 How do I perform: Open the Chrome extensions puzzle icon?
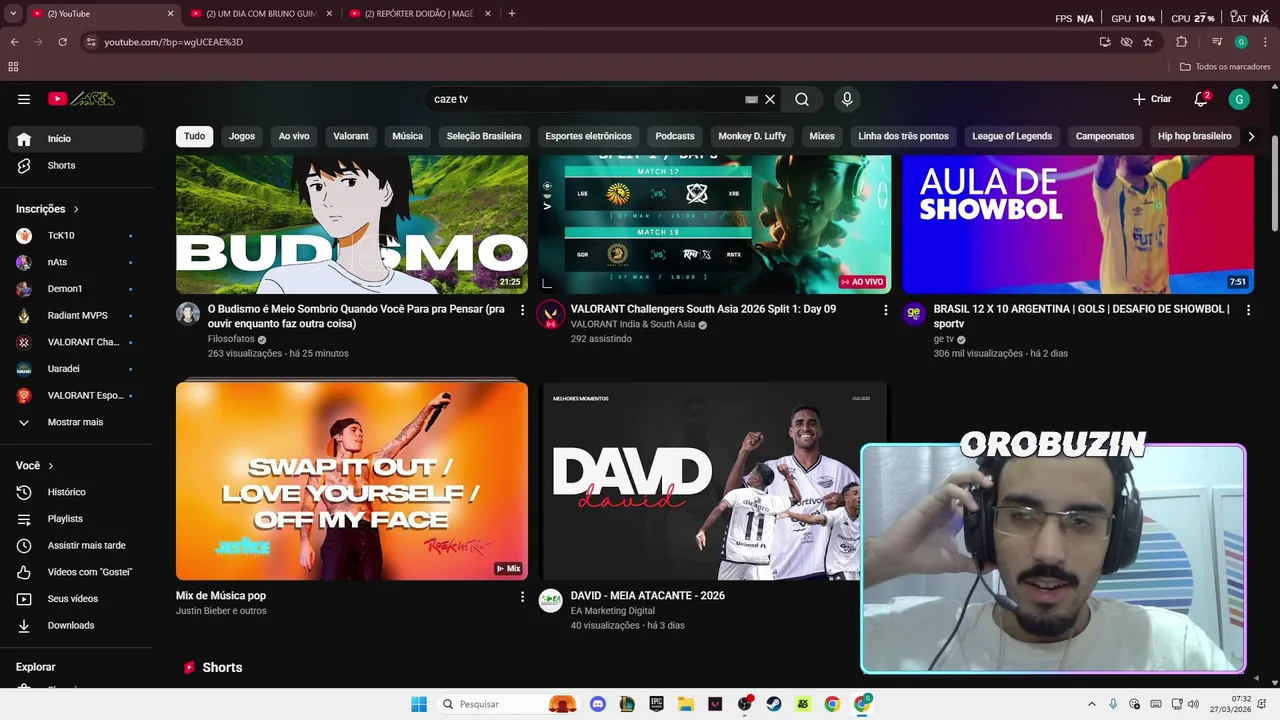click(x=1182, y=42)
